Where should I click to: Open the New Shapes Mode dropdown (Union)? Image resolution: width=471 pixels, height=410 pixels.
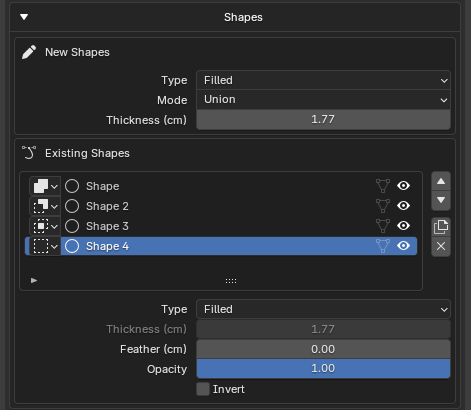coord(323,100)
